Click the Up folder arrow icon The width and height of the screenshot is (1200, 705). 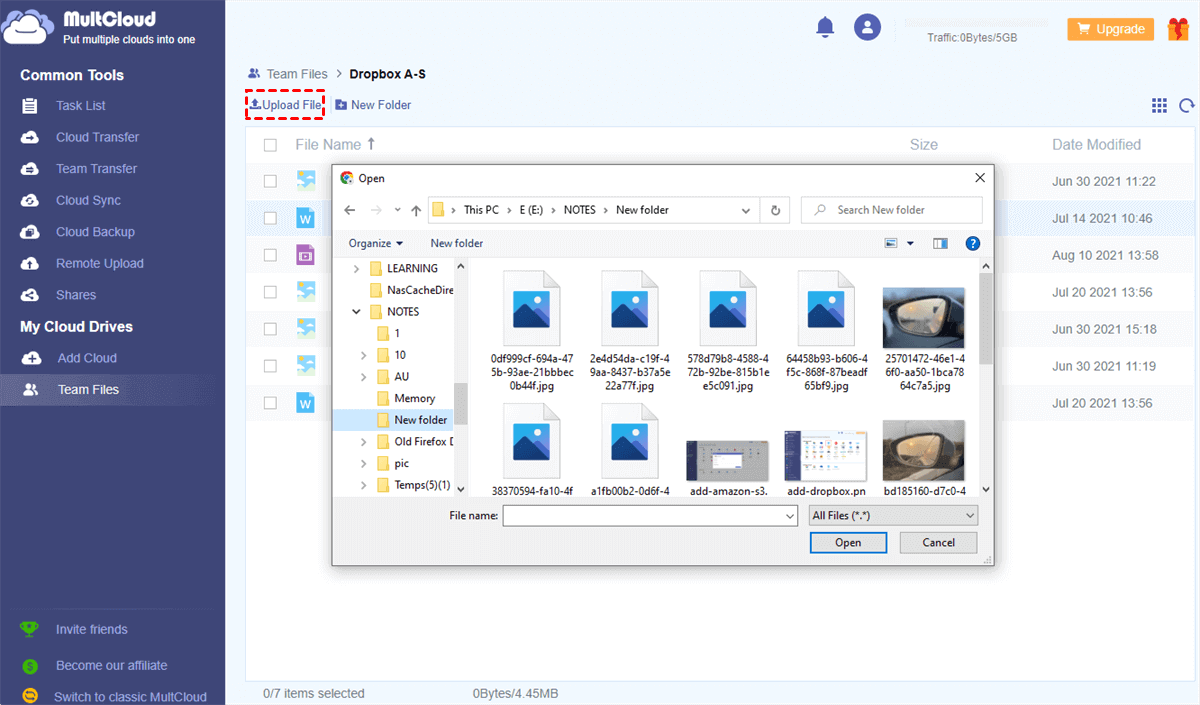pyautogui.click(x=416, y=210)
